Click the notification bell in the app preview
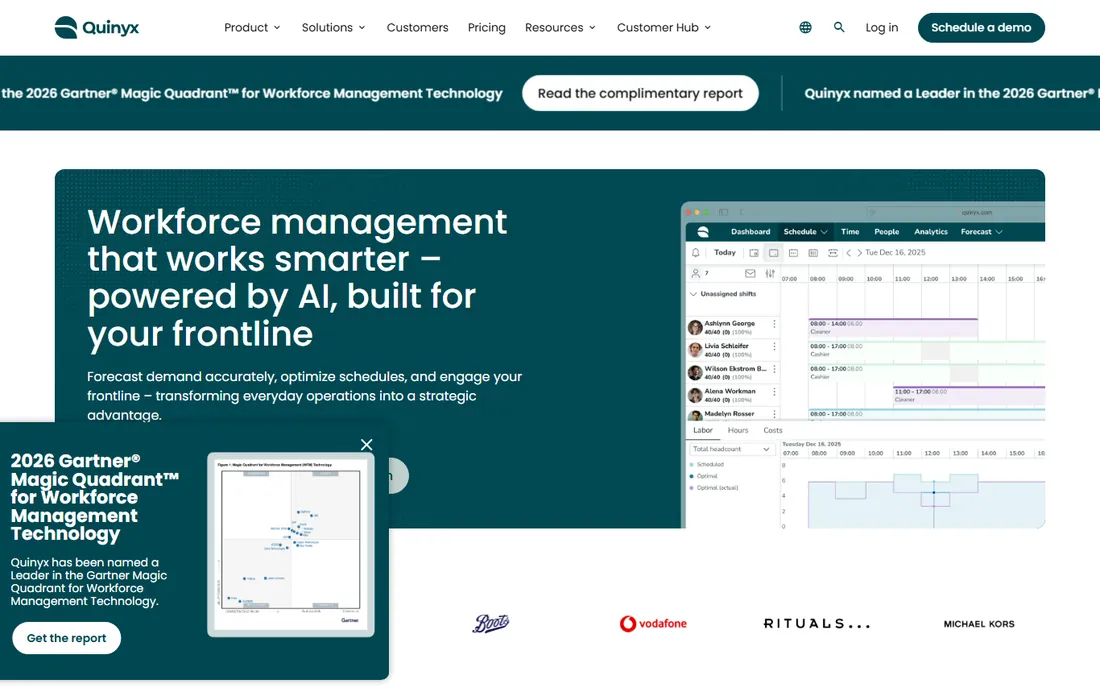The width and height of the screenshot is (1100, 688). pyautogui.click(x=695, y=252)
